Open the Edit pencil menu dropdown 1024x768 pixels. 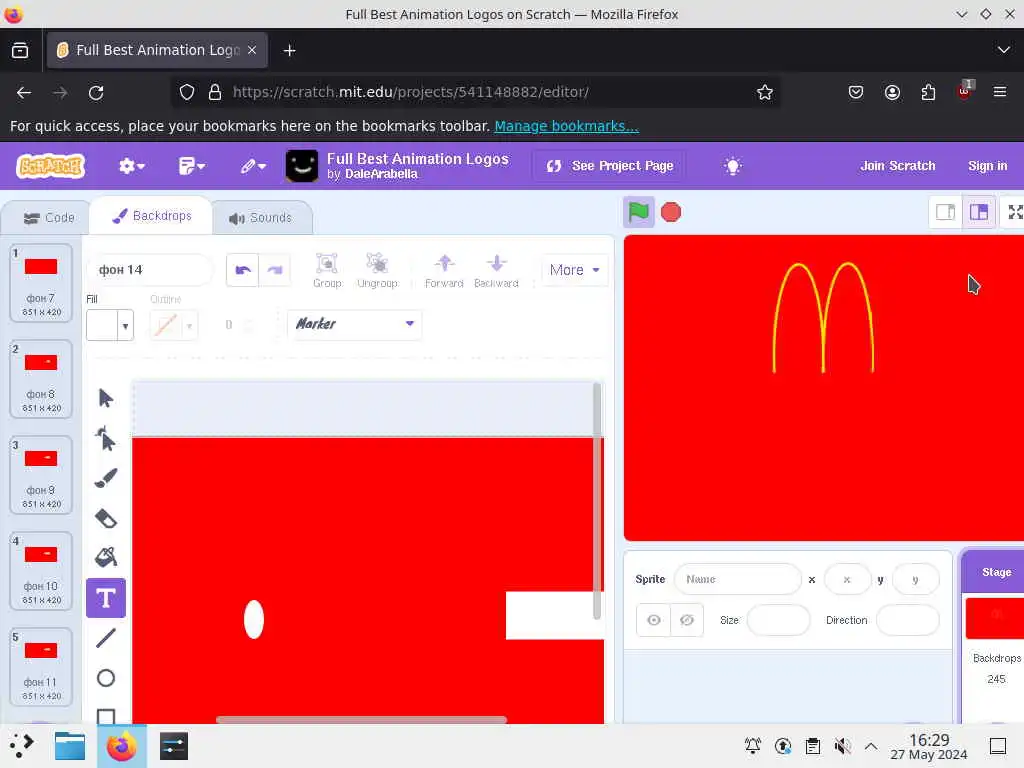[253, 166]
